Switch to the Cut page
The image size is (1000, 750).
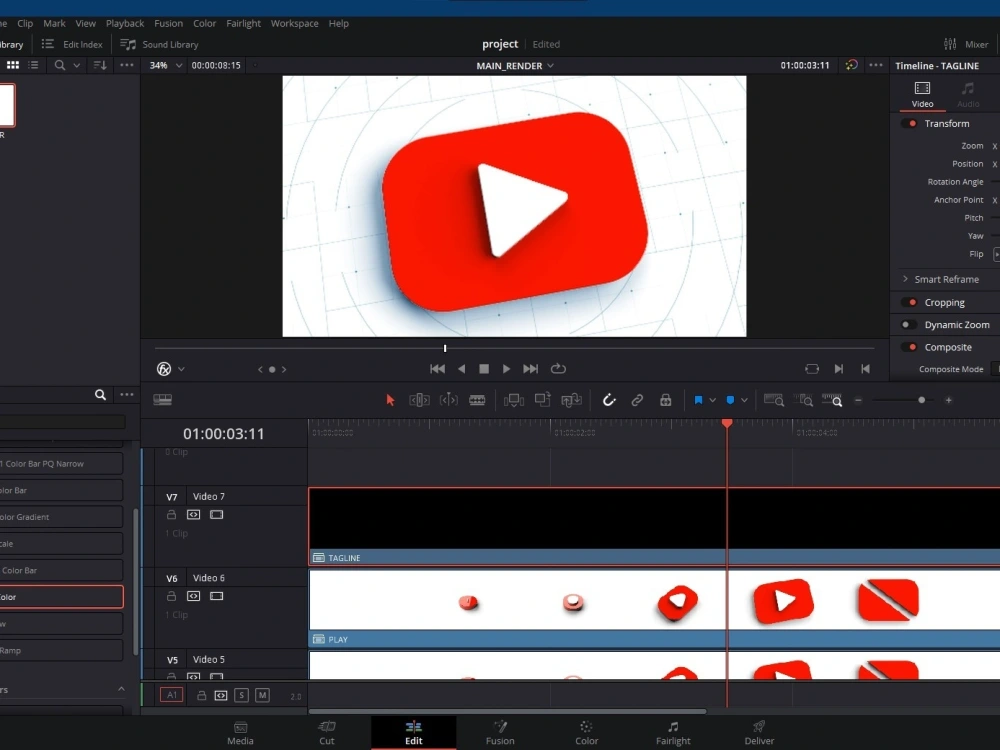[x=327, y=733]
